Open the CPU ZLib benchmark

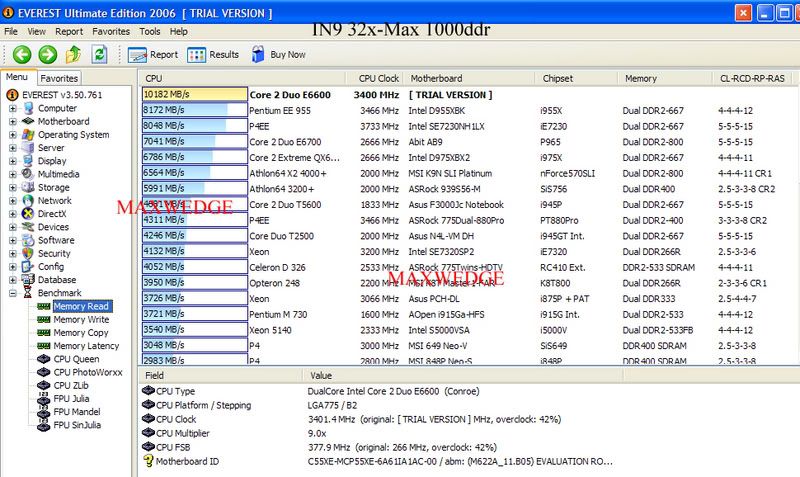click(x=71, y=386)
